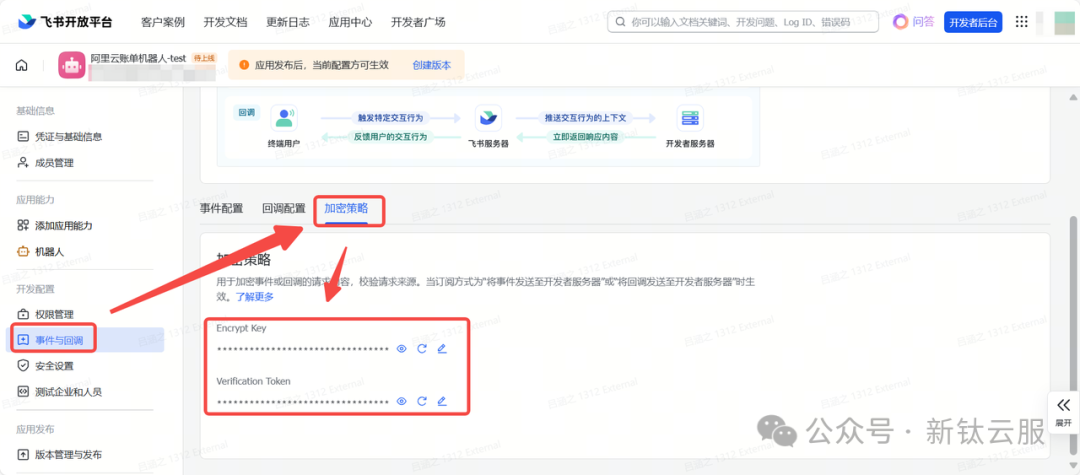Image resolution: width=1080 pixels, height=475 pixels.
Task: Click the 开发者服务器 icon in diagram
Action: [x=690, y=118]
